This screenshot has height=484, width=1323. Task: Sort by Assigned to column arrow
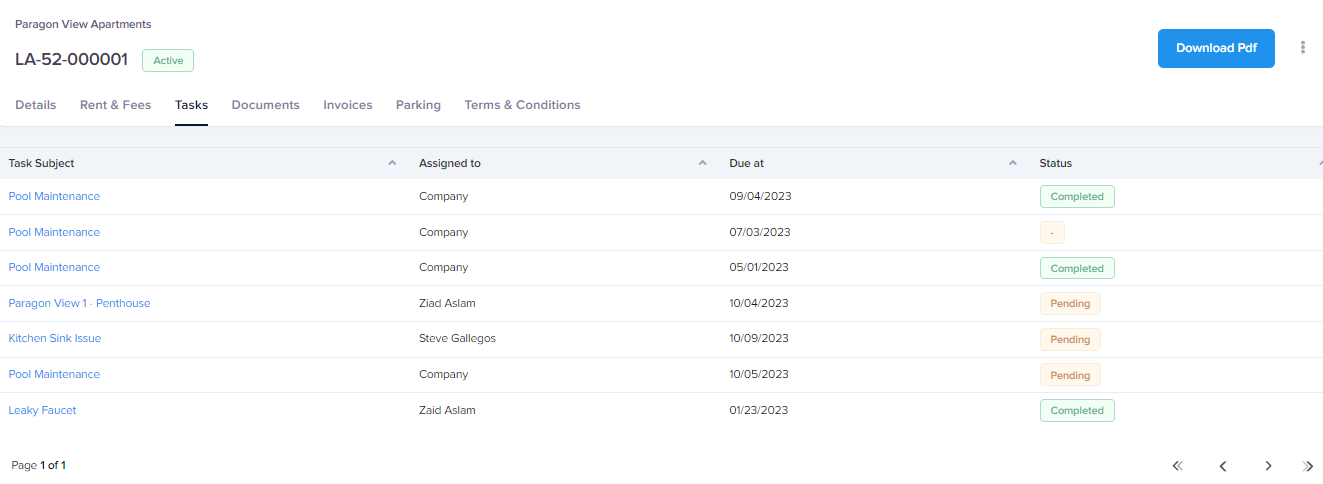703,163
